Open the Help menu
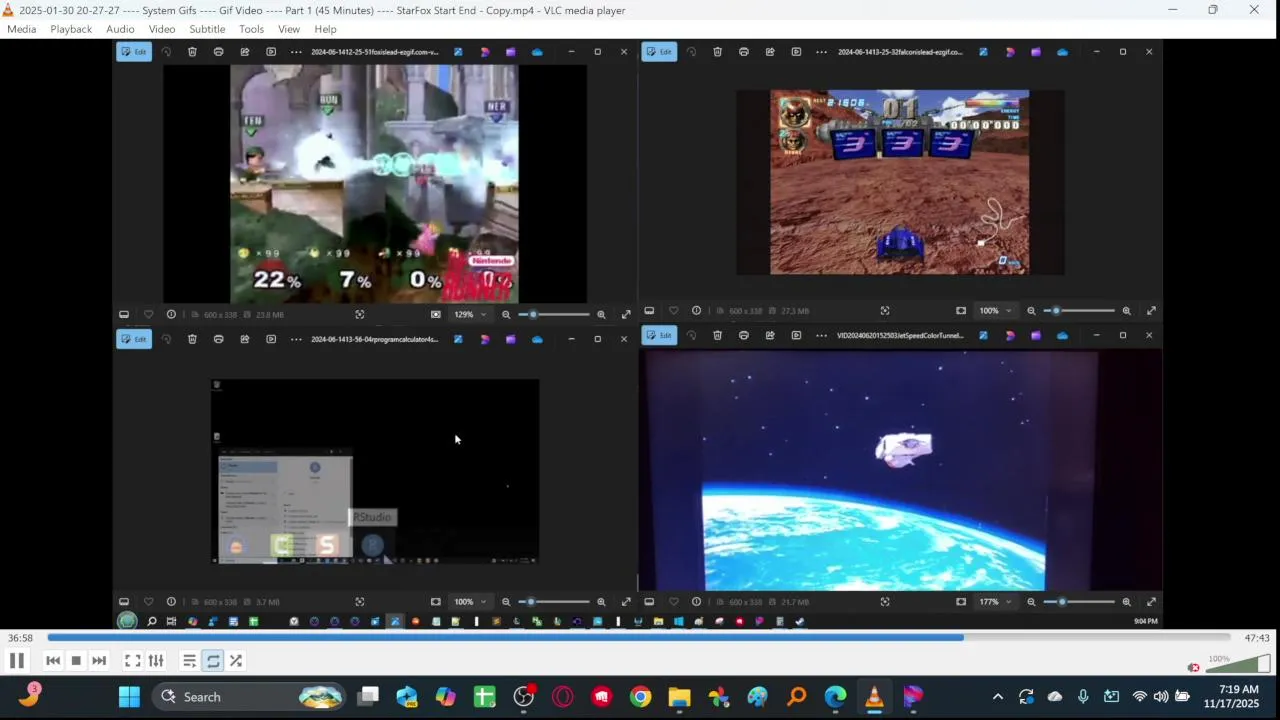 click(x=325, y=29)
